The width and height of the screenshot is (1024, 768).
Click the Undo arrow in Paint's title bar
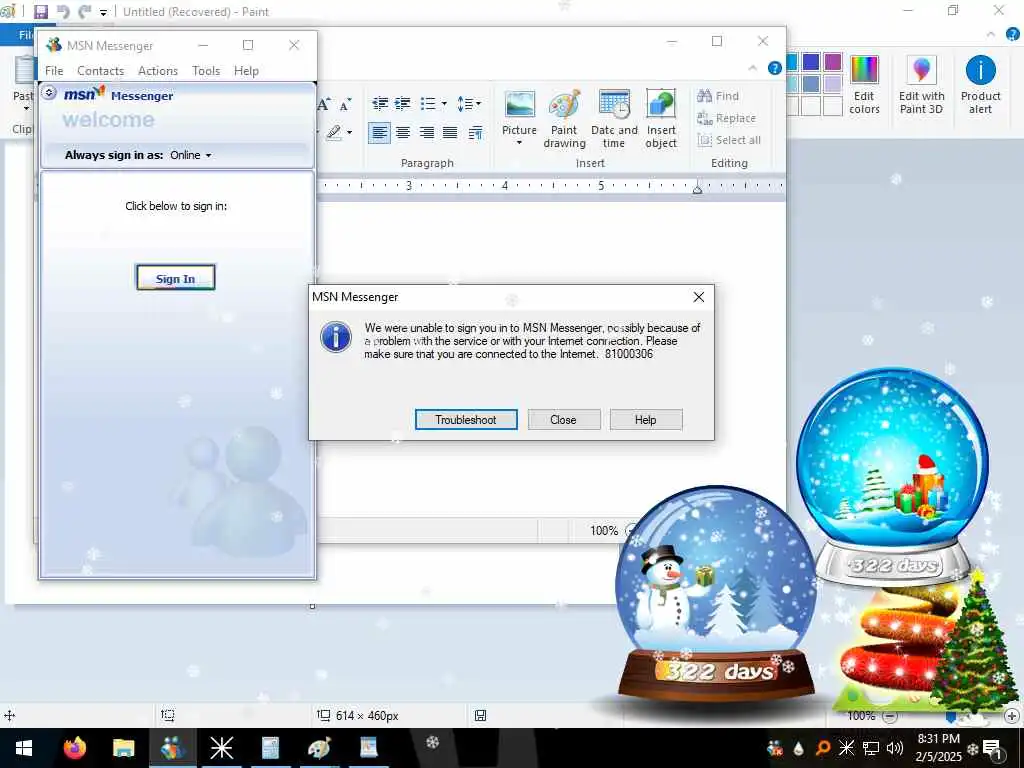click(63, 12)
